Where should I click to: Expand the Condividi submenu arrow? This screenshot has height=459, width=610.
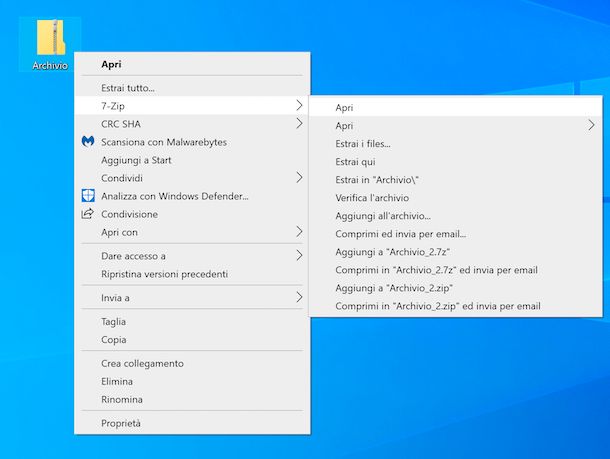pos(299,177)
